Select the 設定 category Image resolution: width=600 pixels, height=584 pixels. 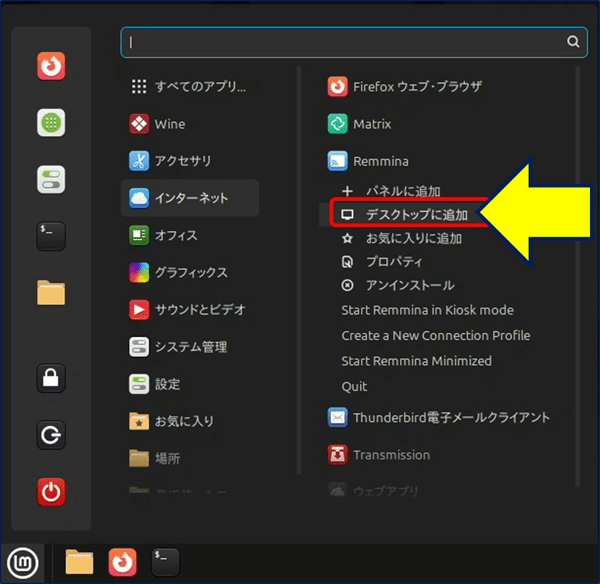pos(190,384)
